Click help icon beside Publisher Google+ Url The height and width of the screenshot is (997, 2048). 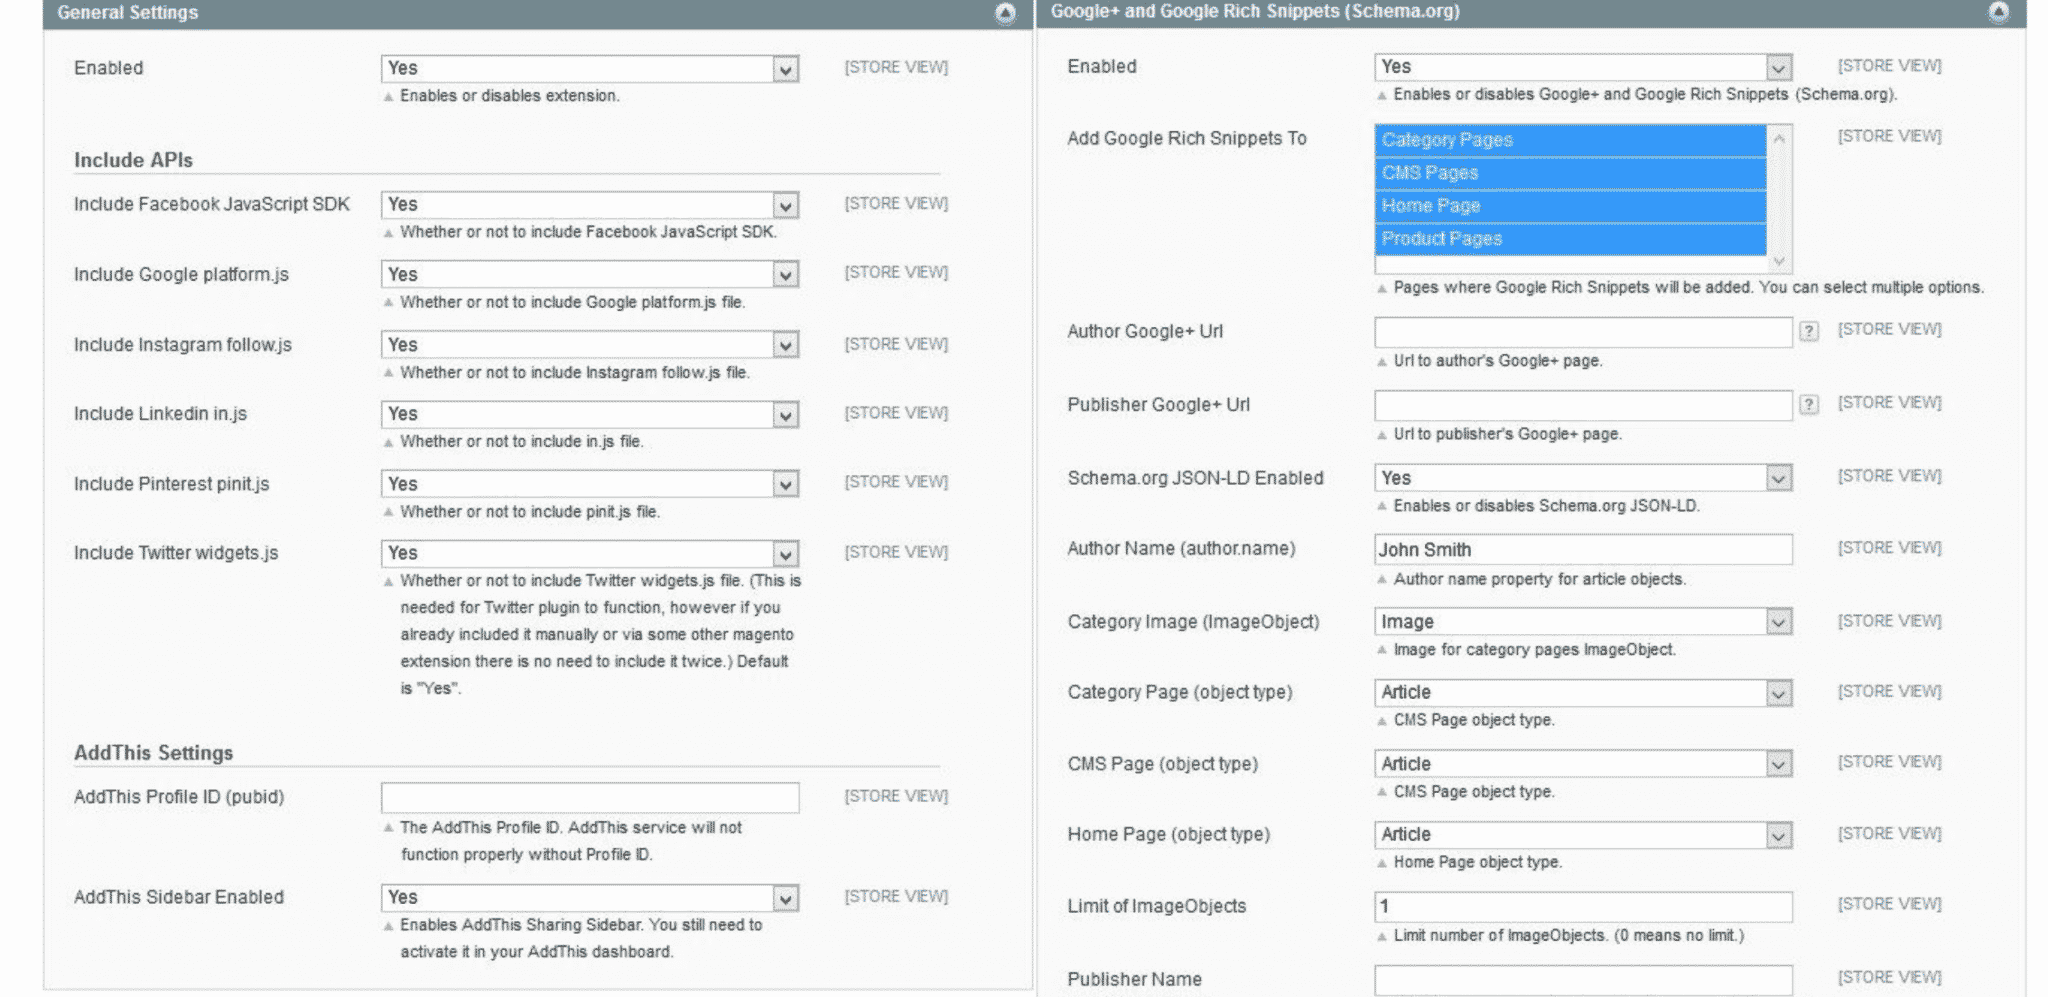(x=1809, y=404)
